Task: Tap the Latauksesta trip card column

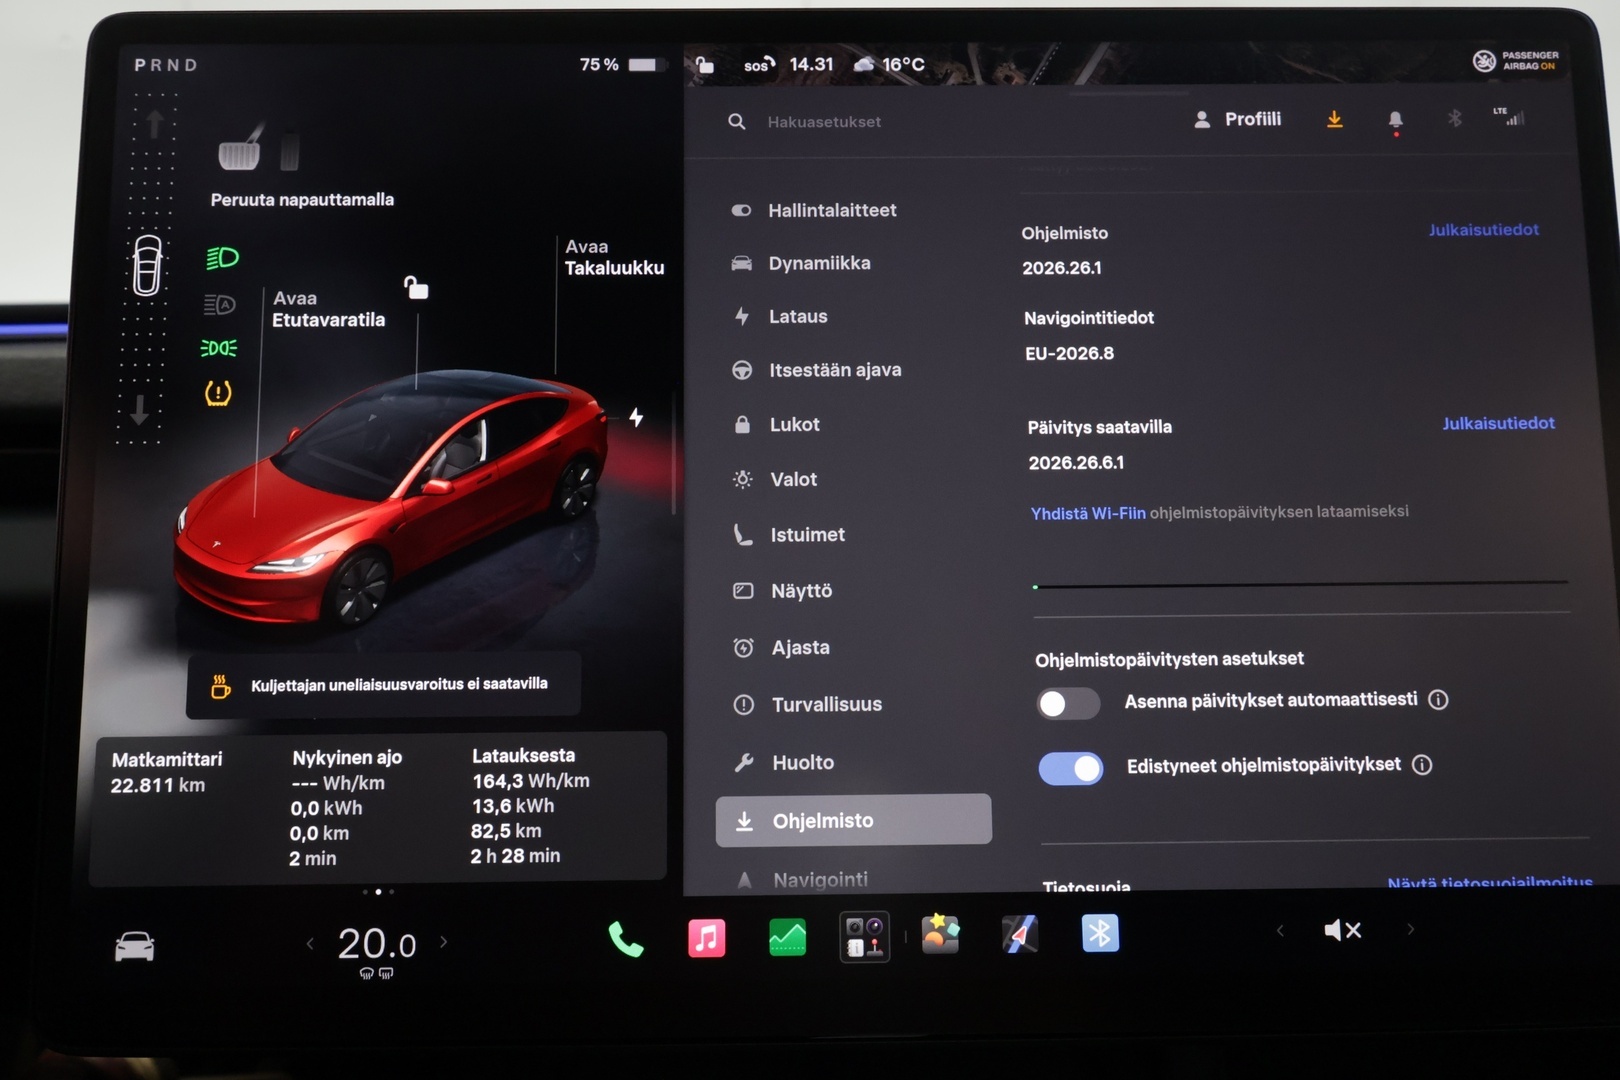Action: tap(530, 805)
